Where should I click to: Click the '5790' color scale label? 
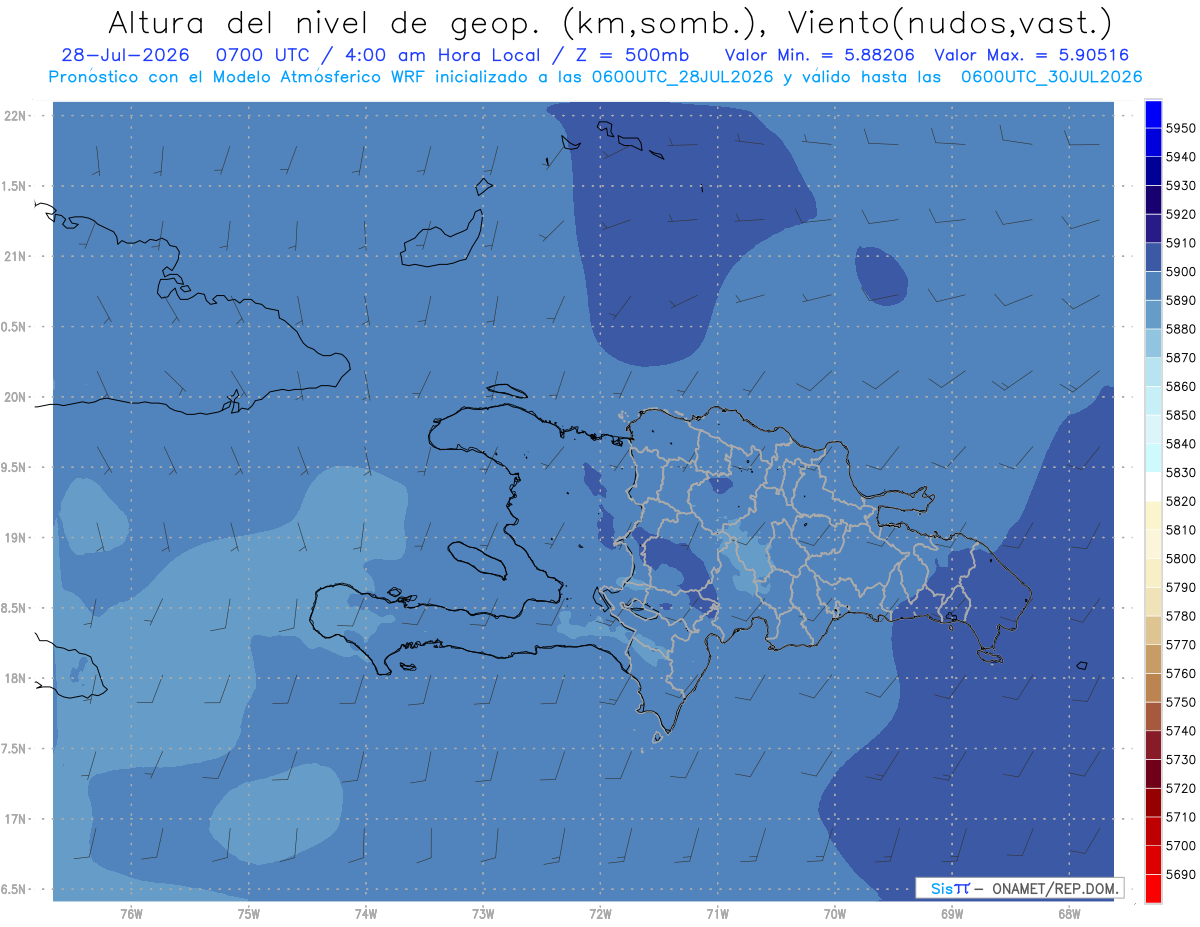click(1181, 588)
